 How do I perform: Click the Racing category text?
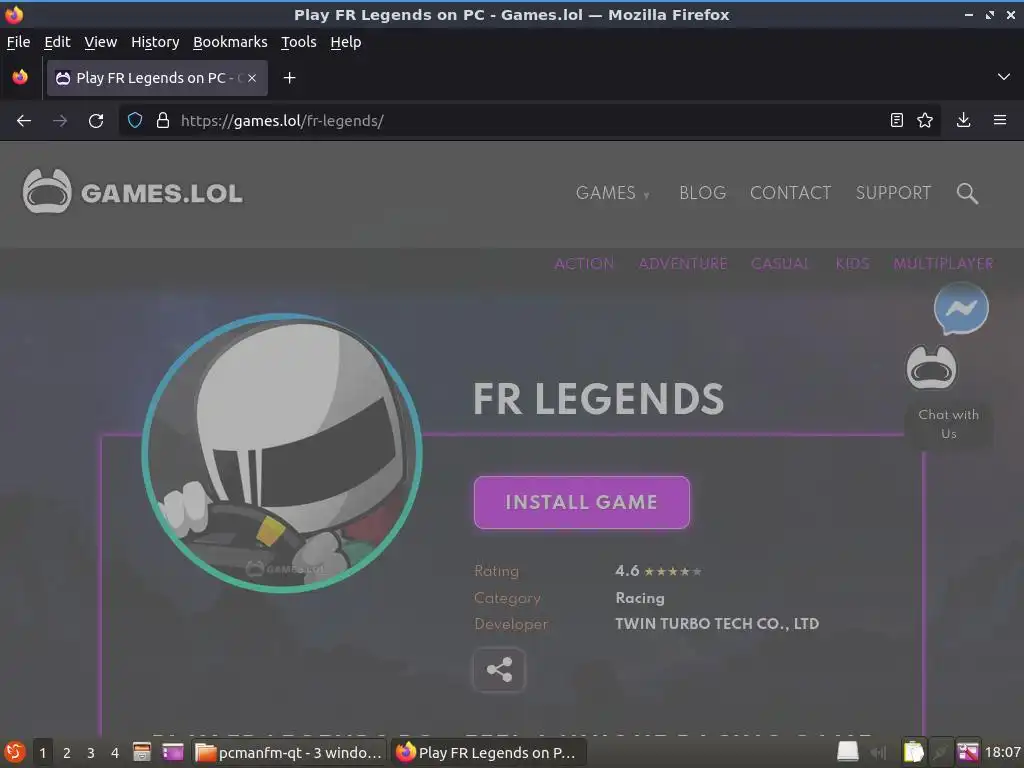pyautogui.click(x=640, y=598)
